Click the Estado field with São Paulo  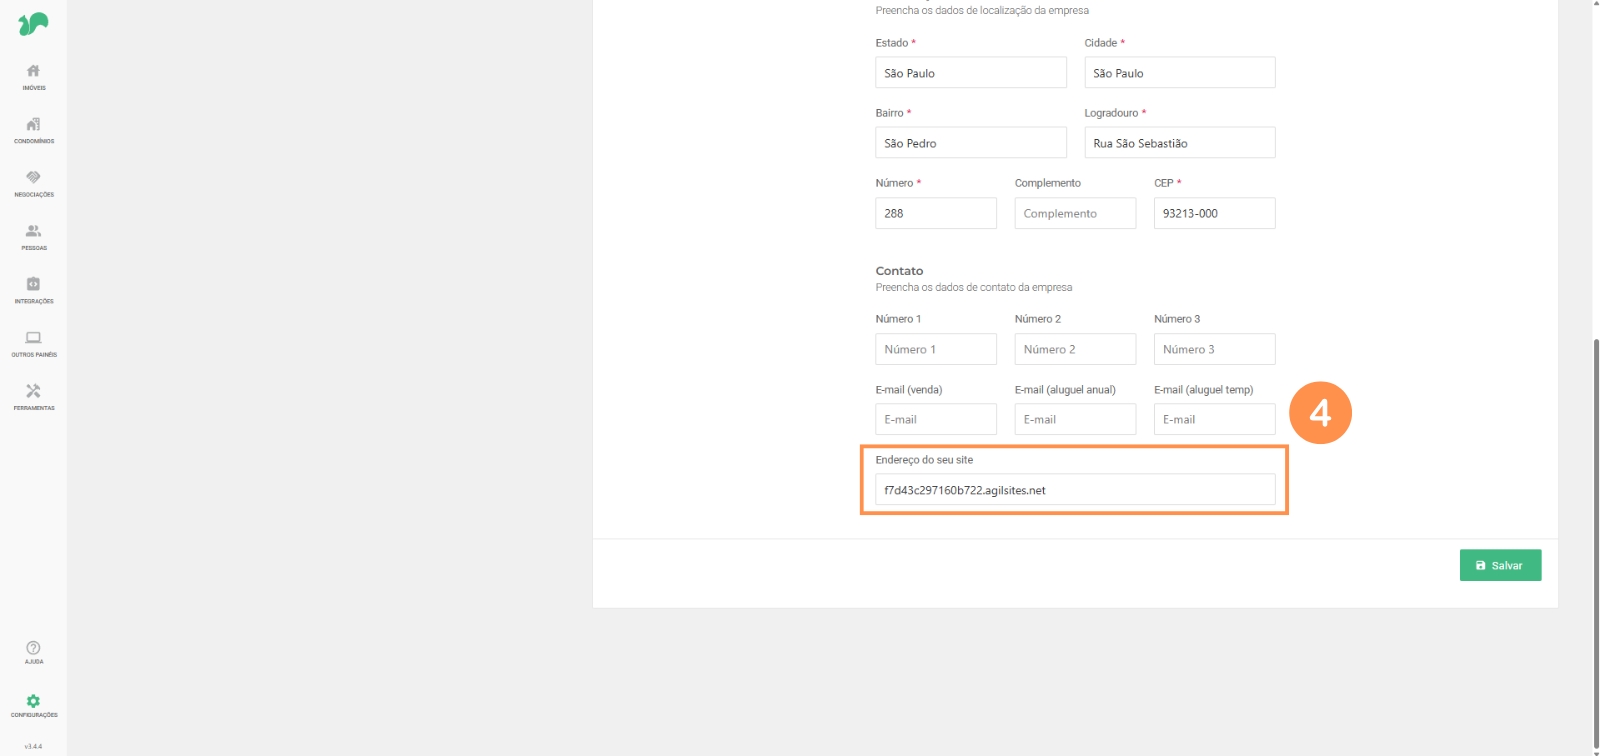pos(970,73)
